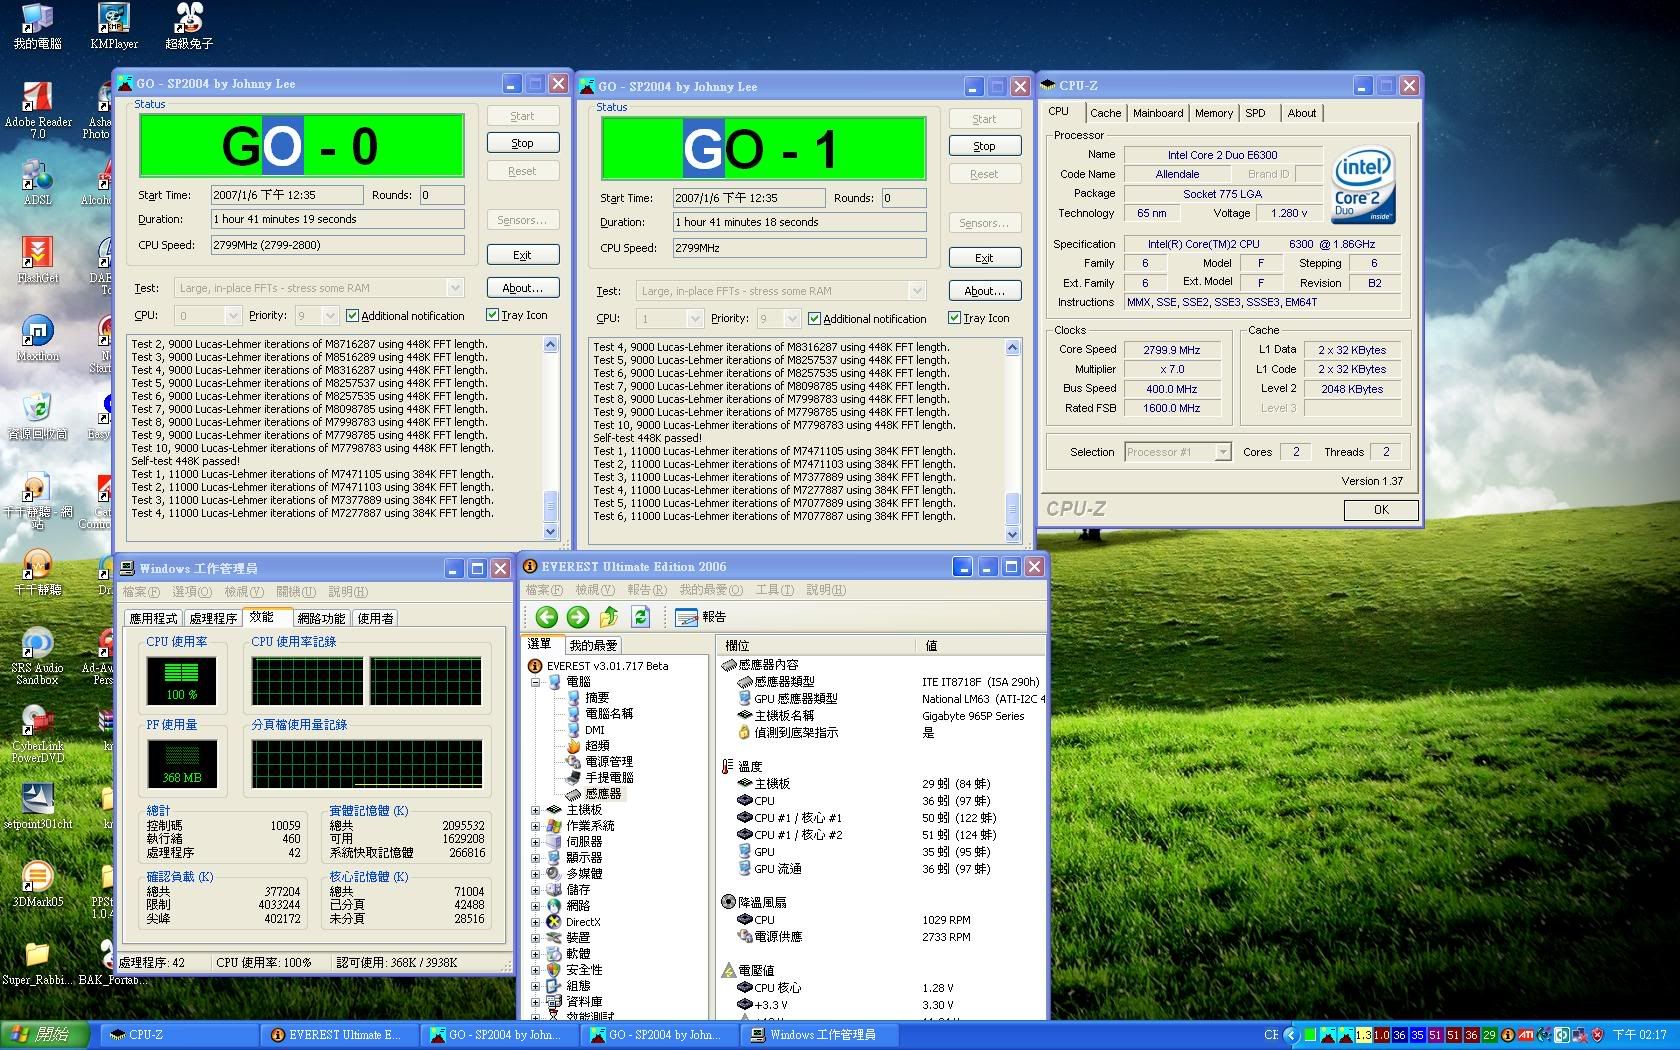
Task: Open the ADSL desktop shortcut
Action: click(38, 182)
